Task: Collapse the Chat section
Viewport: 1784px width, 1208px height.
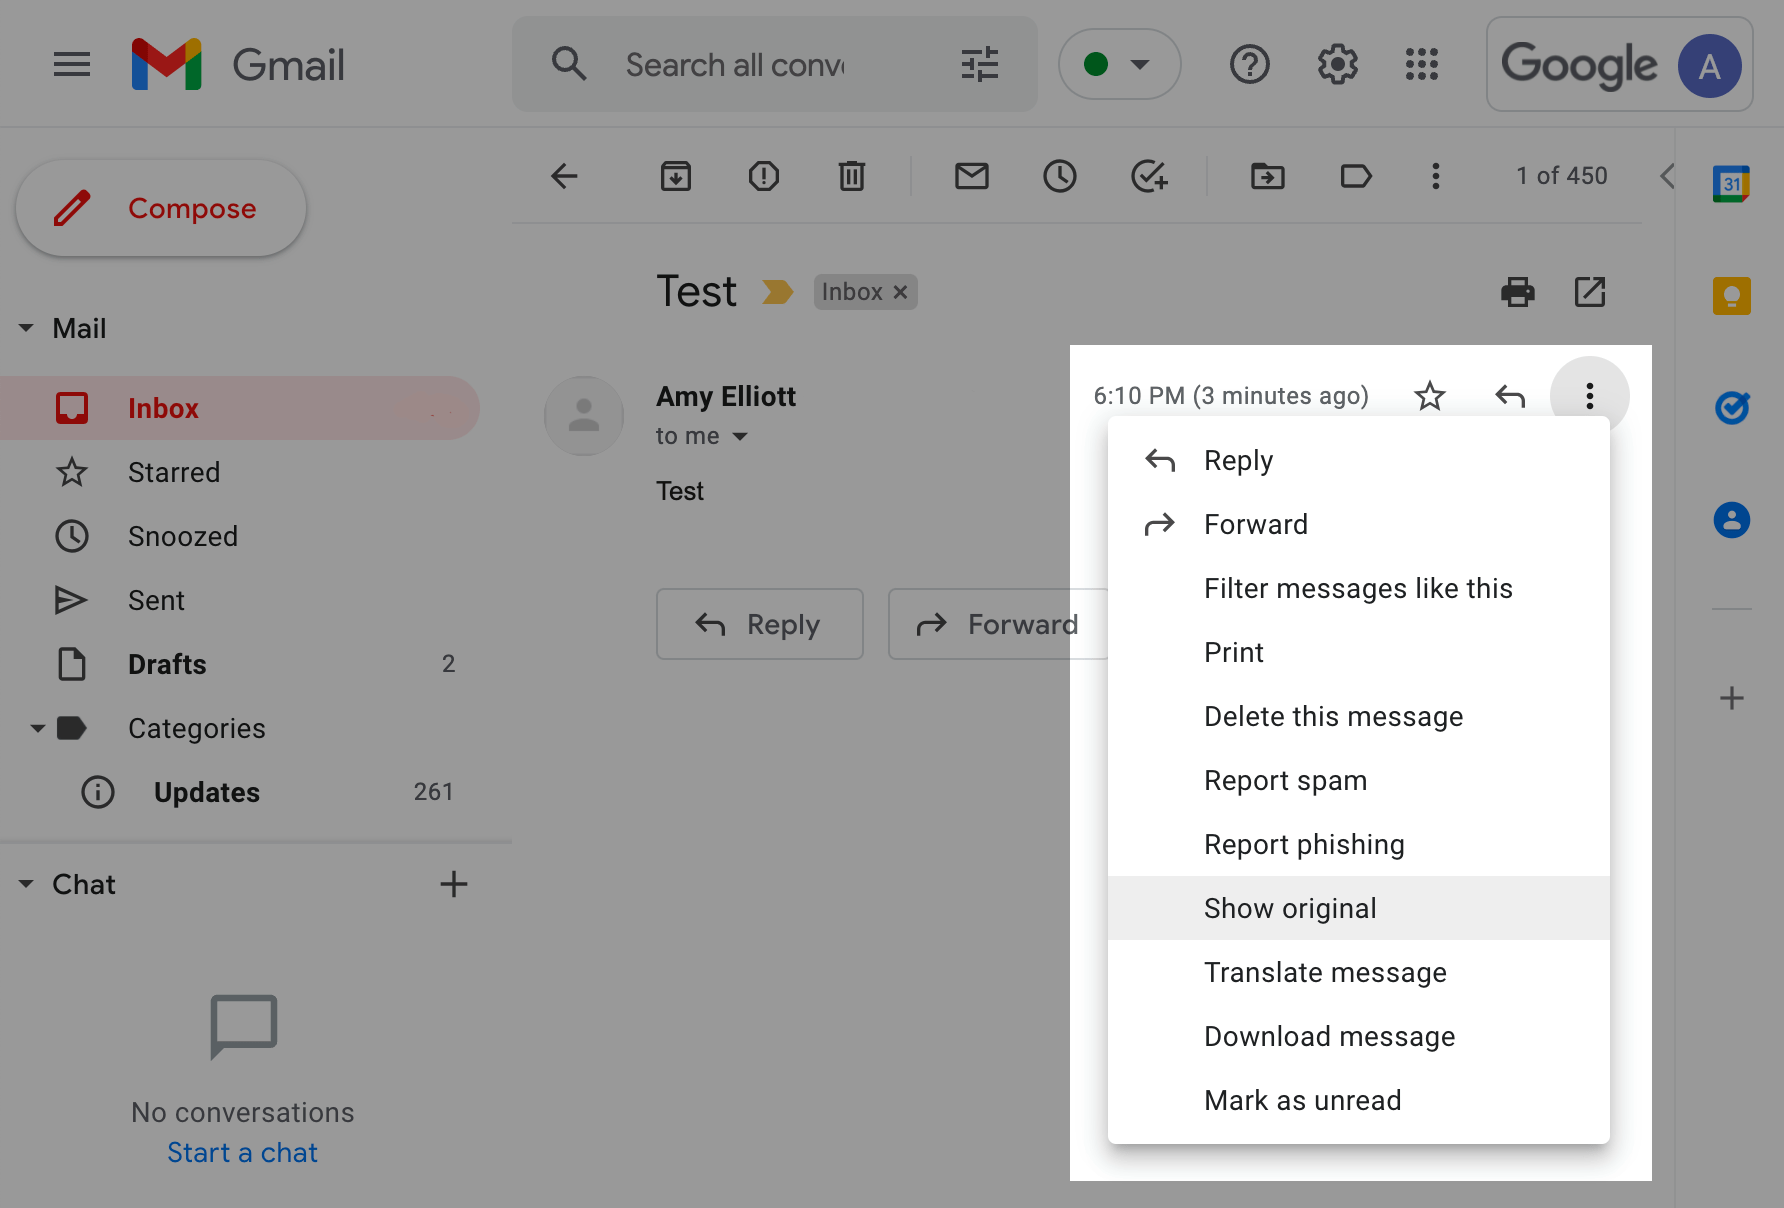Action: coord(26,884)
